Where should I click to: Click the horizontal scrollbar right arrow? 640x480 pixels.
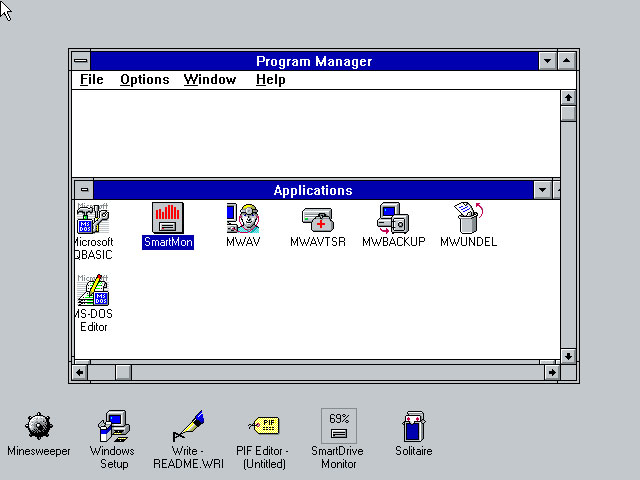pos(552,372)
